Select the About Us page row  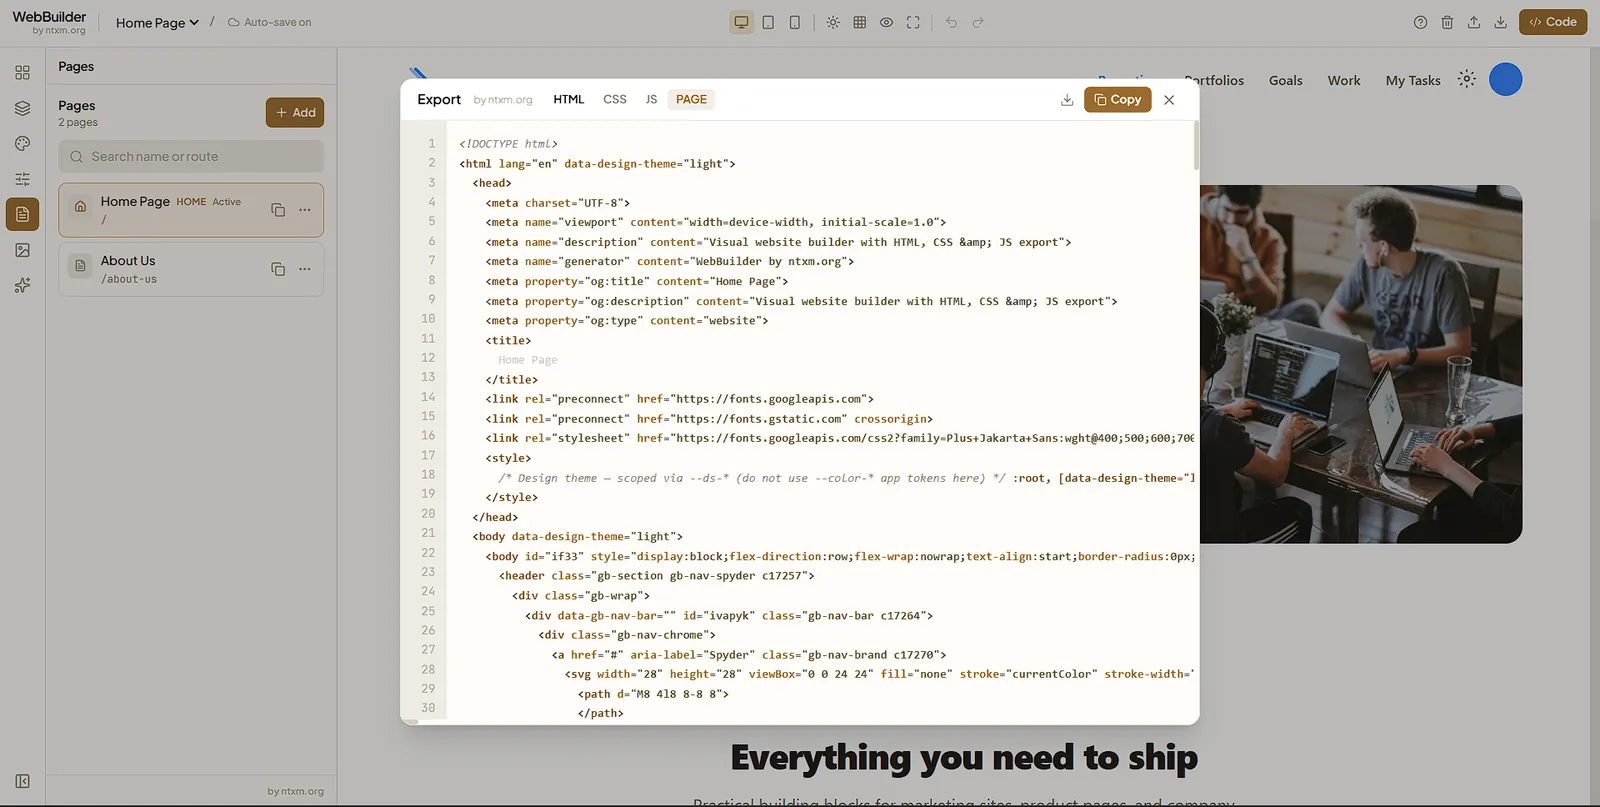point(191,269)
